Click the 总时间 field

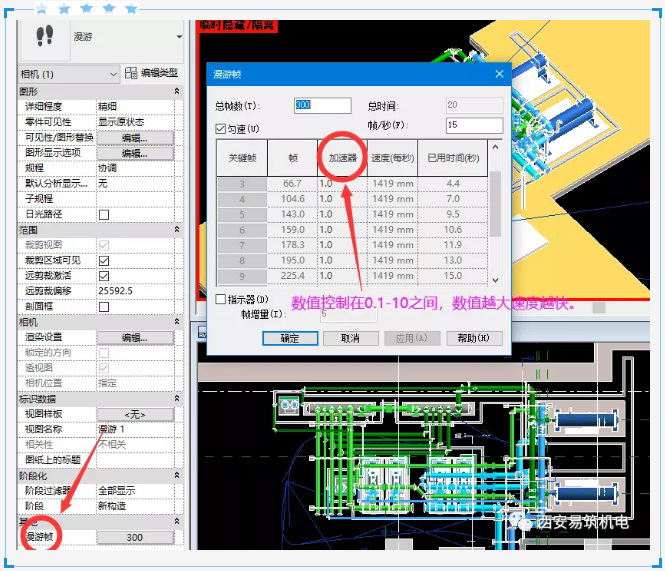475,105
